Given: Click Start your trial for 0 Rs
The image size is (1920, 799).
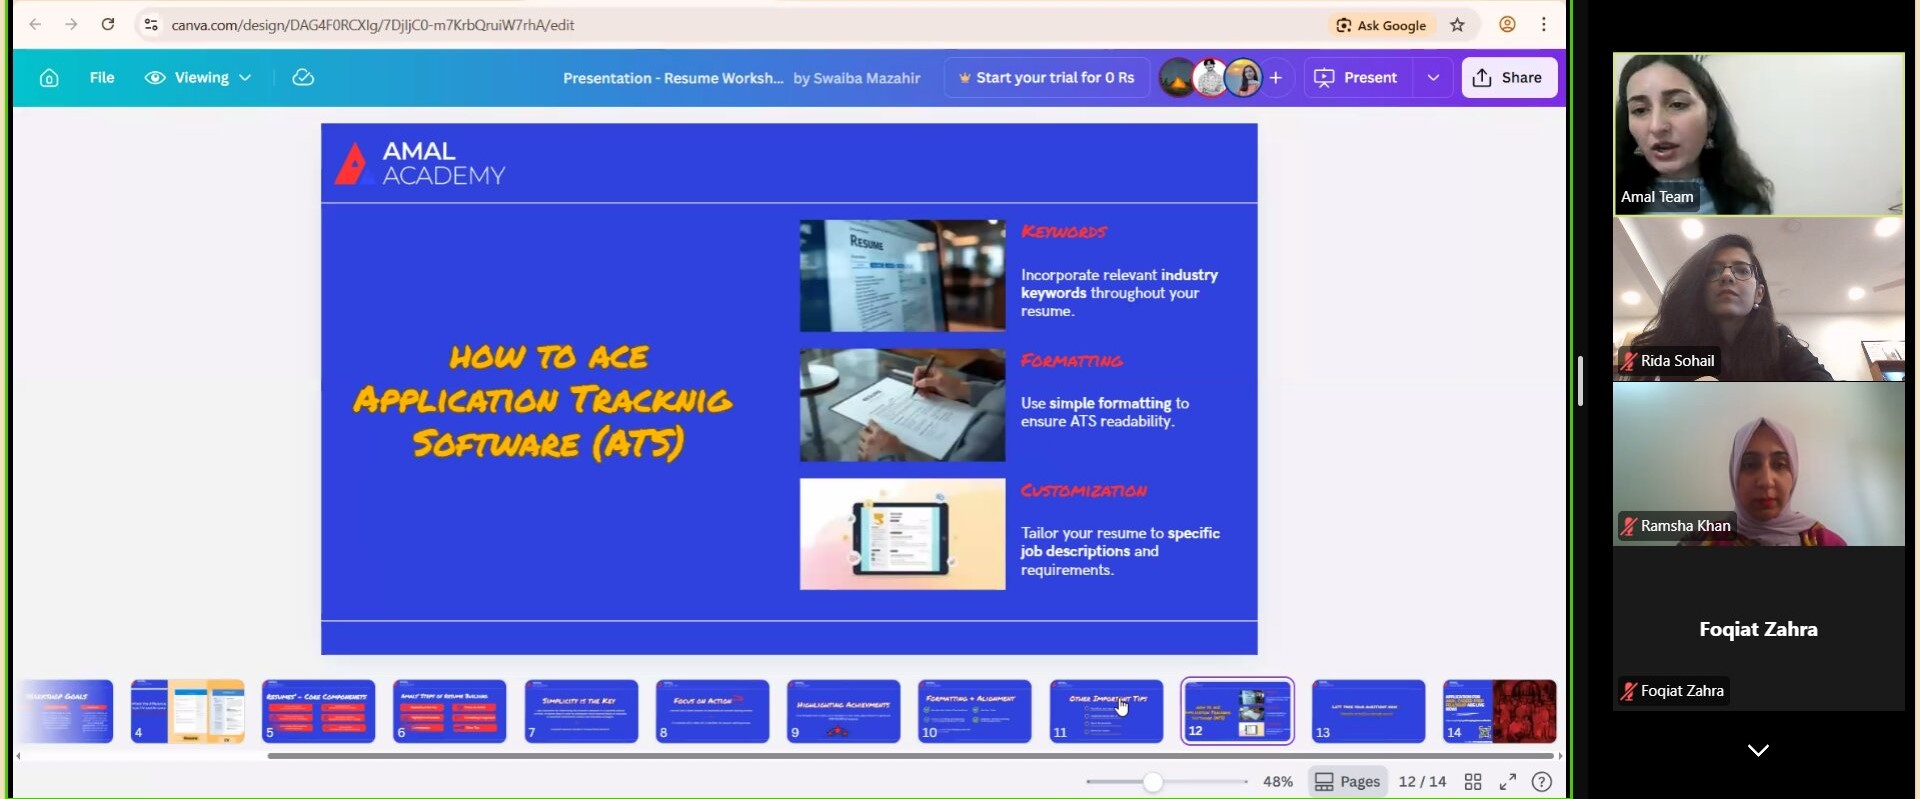Looking at the screenshot, I should pyautogui.click(x=1046, y=78).
